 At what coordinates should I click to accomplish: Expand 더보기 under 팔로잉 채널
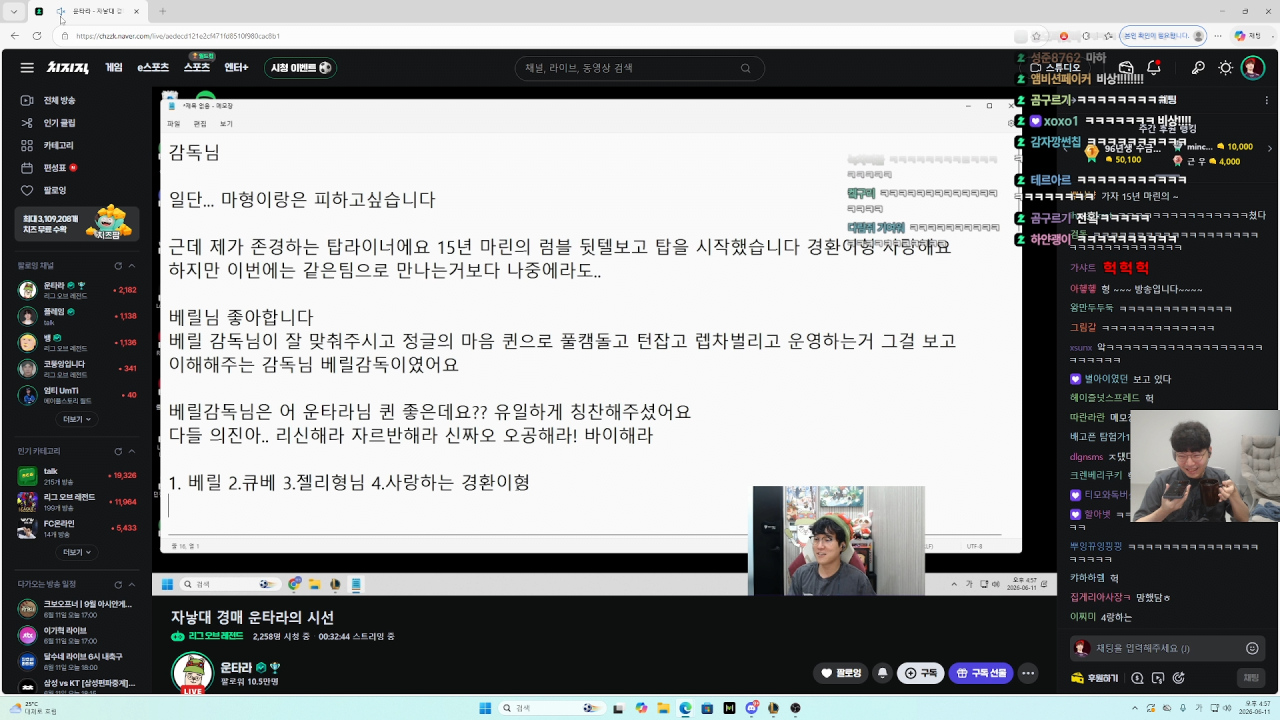[x=76, y=419]
